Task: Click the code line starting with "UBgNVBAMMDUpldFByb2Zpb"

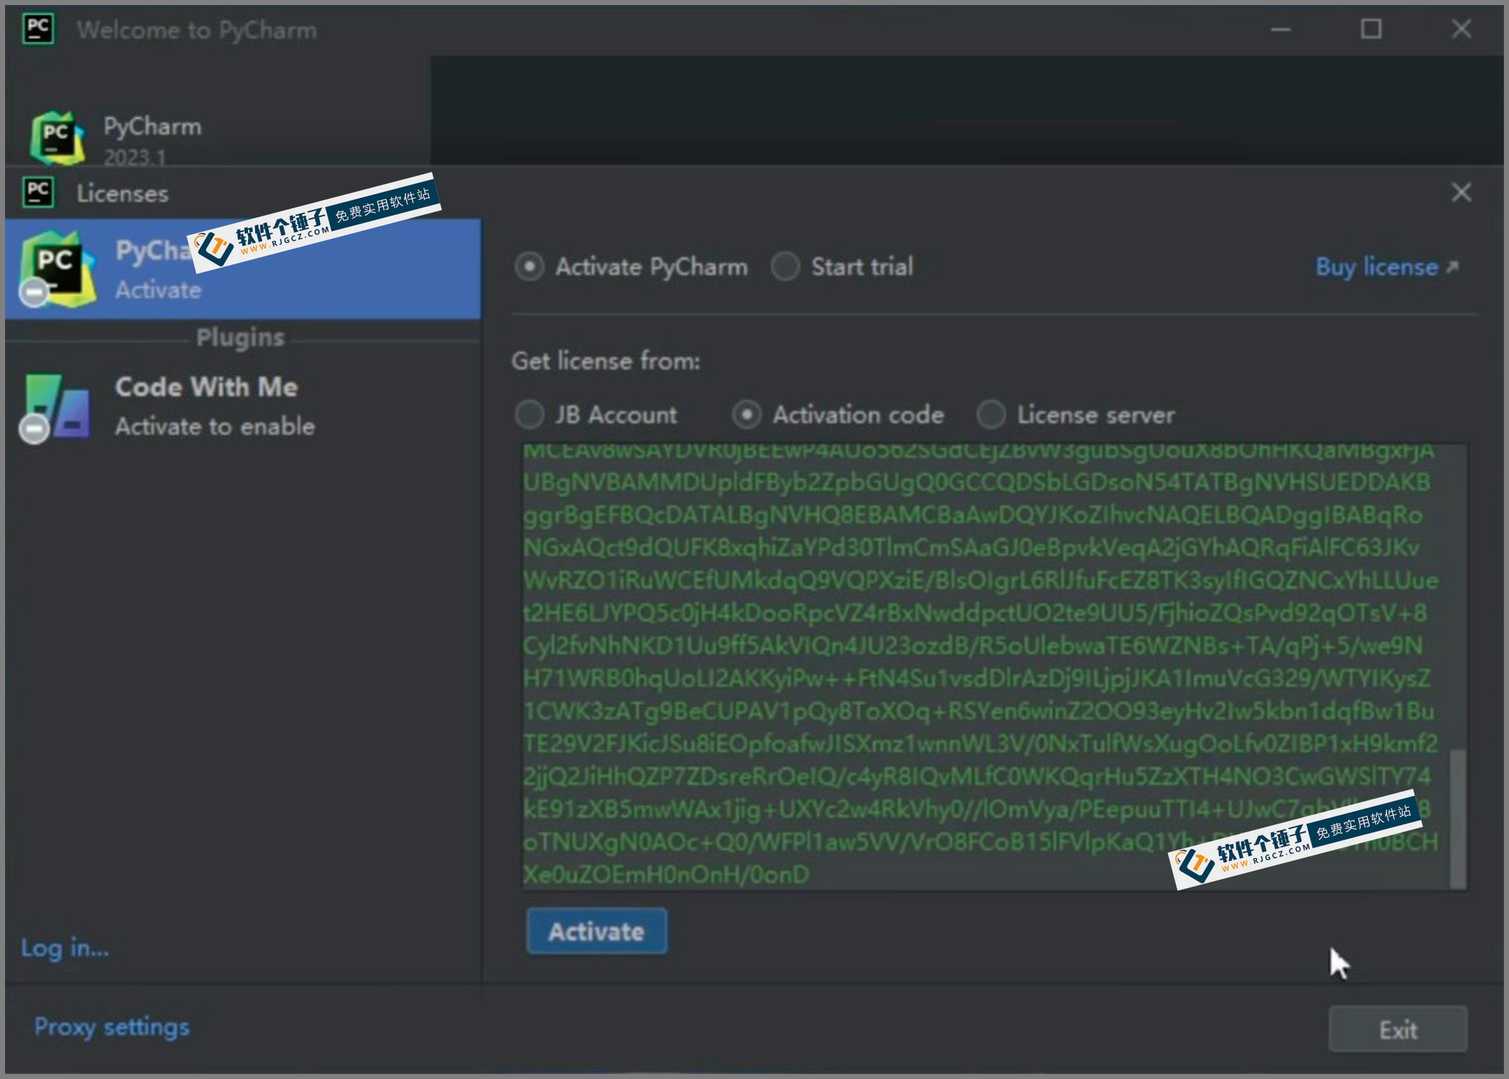Action: point(977,482)
